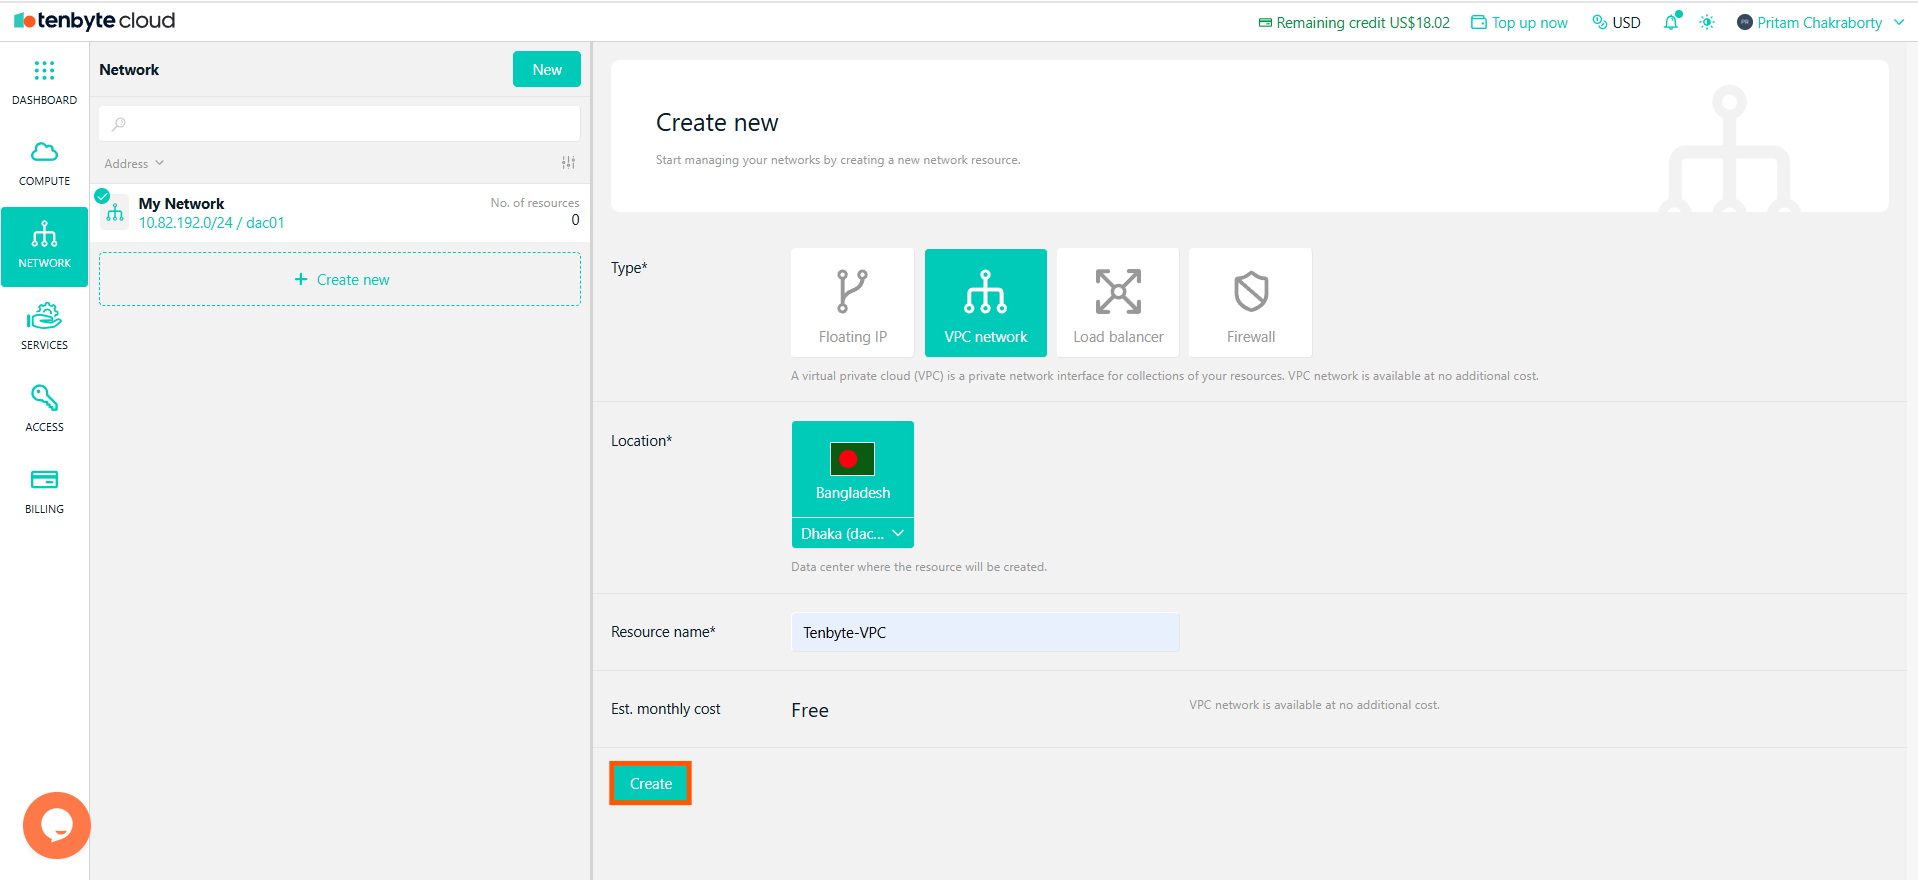The height and width of the screenshot is (880, 1918).
Task: Open the Access keys section
Action: coord(44,410)
